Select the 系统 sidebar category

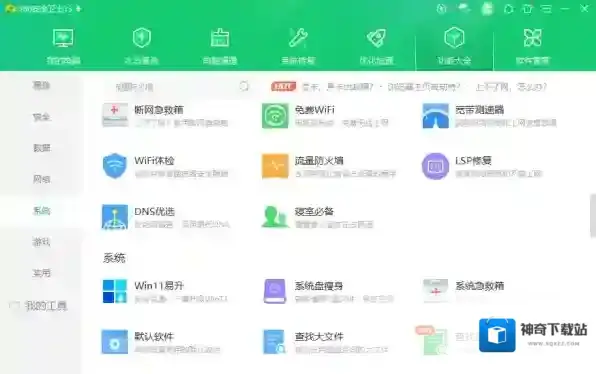click(x=41, y=211)
